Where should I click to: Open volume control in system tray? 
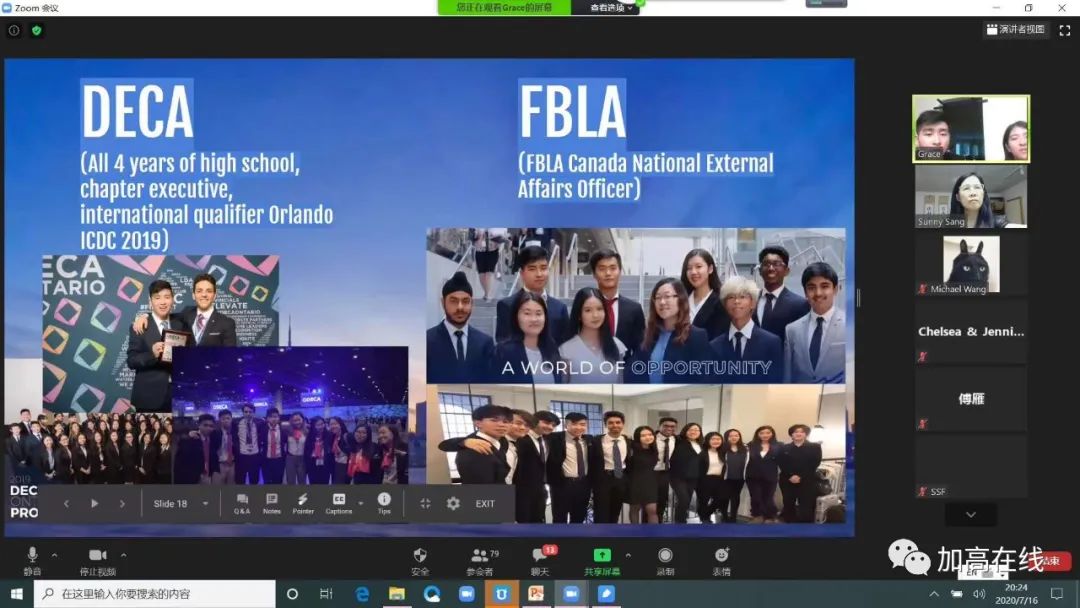click(979, 594)
